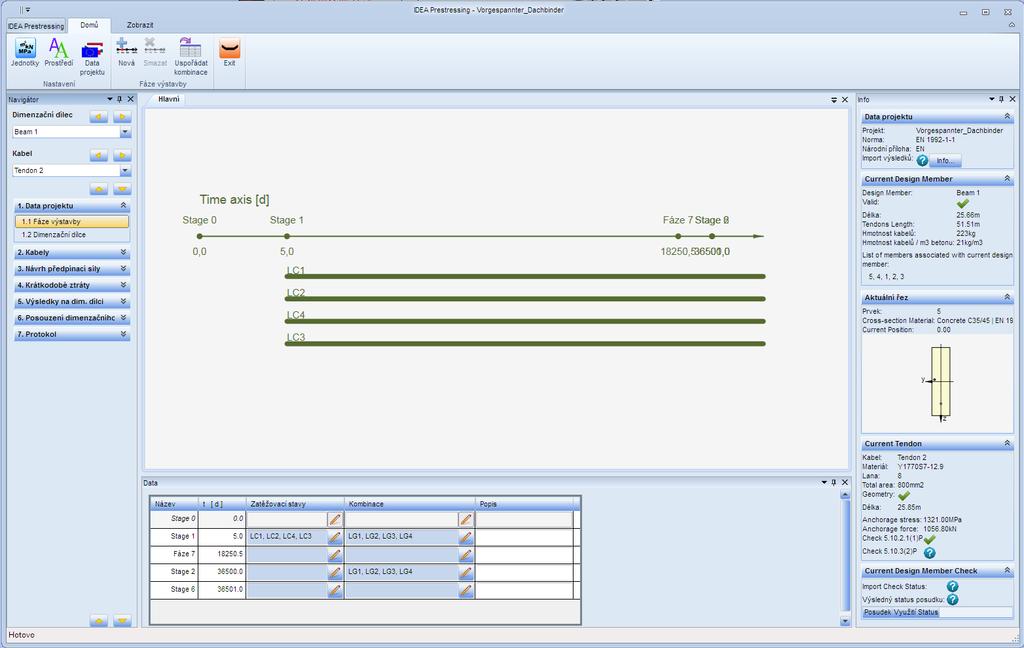
Task: Click time cell 18250.5 of Fáze 7
Action: tap(221, 554)
